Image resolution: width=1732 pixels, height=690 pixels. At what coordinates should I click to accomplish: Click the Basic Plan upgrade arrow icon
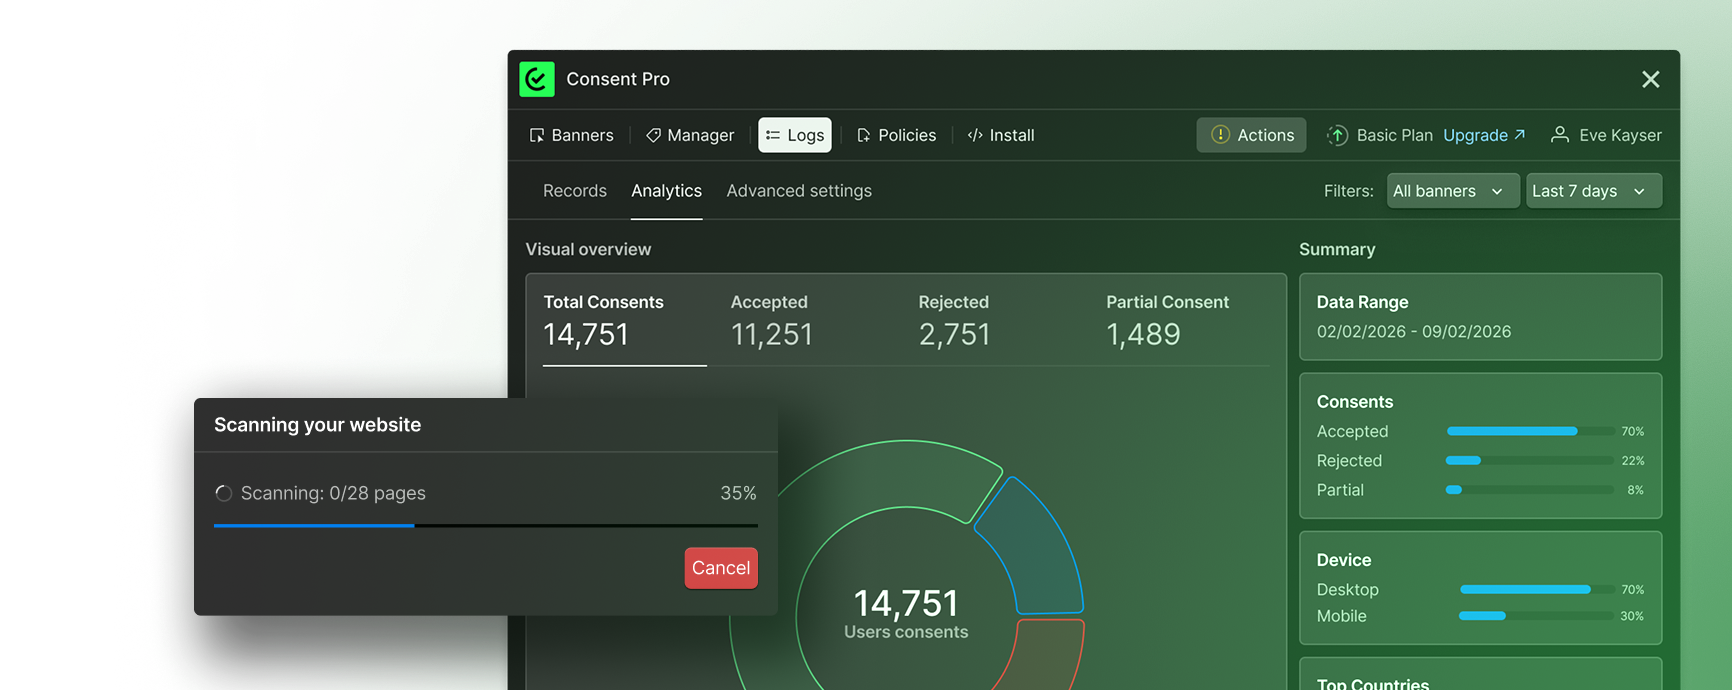pos(1337,135)
